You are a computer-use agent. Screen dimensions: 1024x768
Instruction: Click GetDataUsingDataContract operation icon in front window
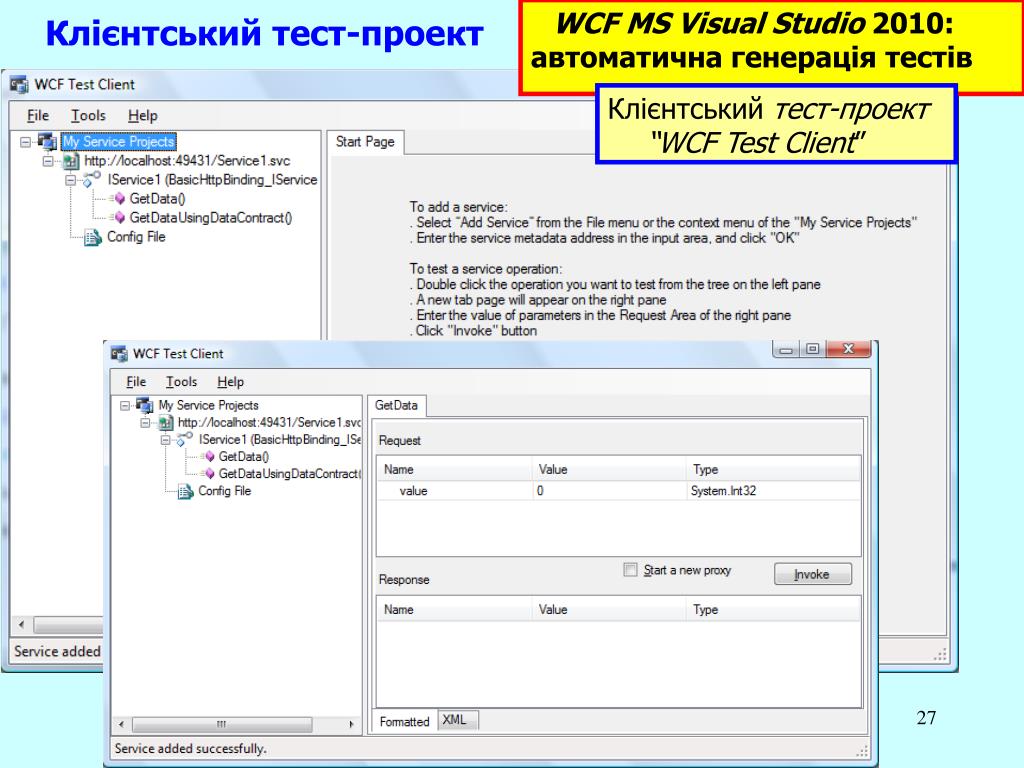point(210,473)
